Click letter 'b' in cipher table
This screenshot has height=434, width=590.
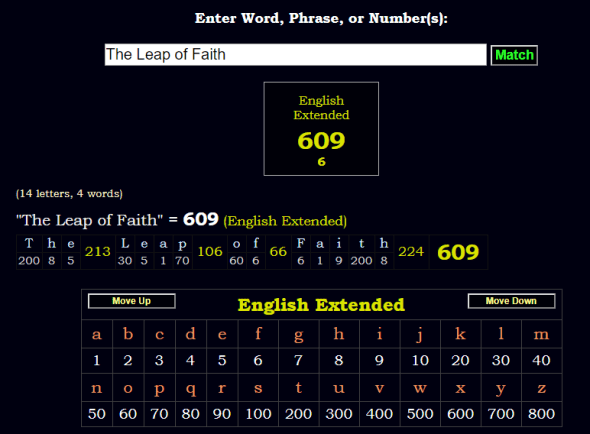click(128, 334)
